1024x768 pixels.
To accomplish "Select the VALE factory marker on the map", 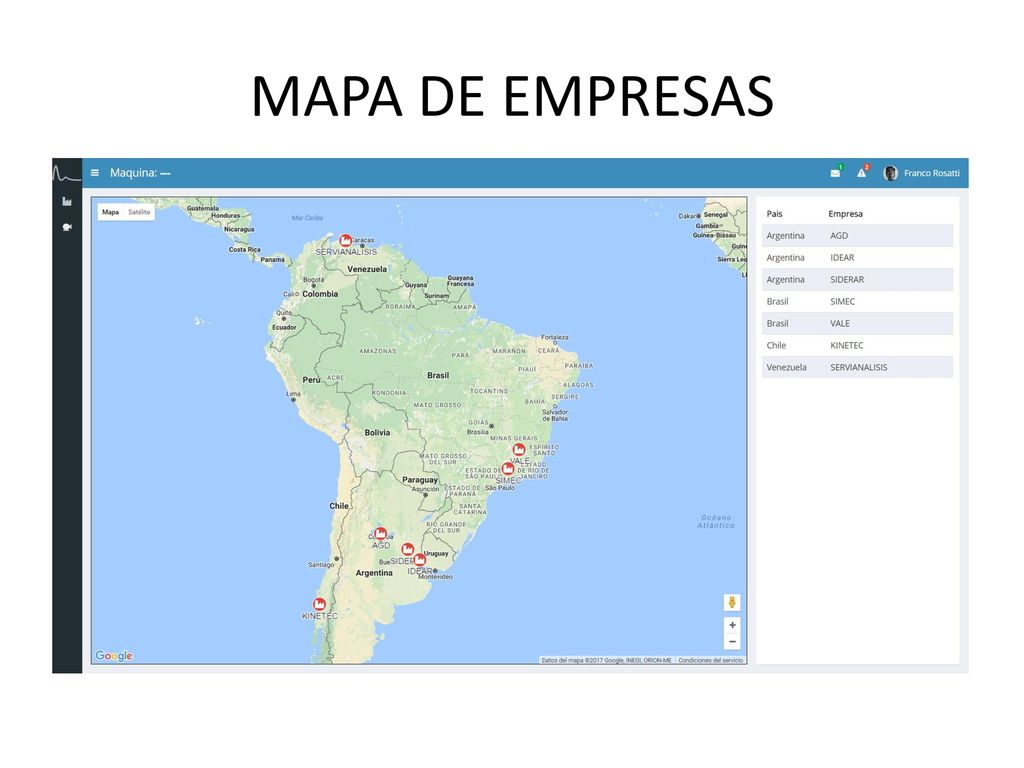I will (x=519, y=449).
